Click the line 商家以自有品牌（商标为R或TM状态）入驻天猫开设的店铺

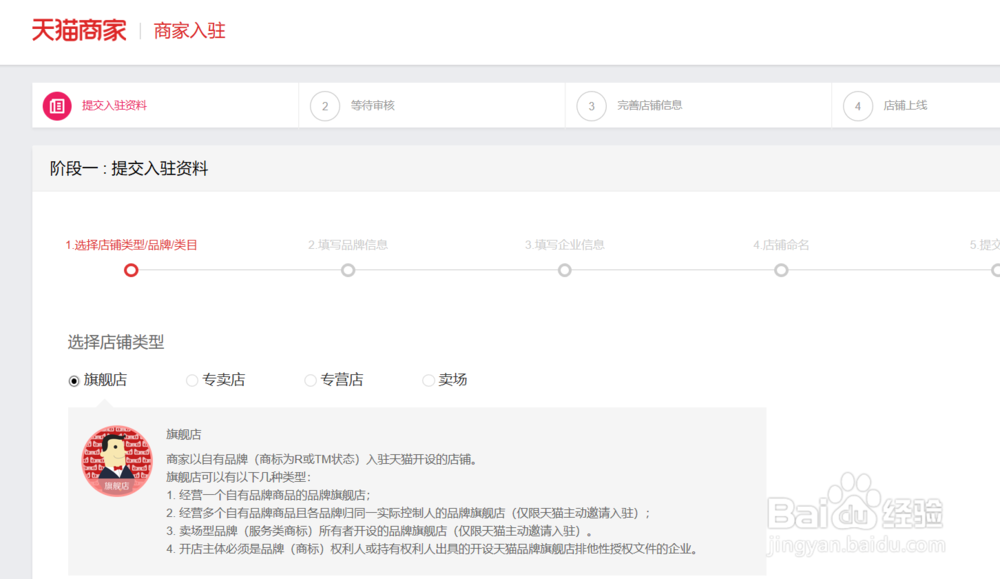click(x=322, y=459)
